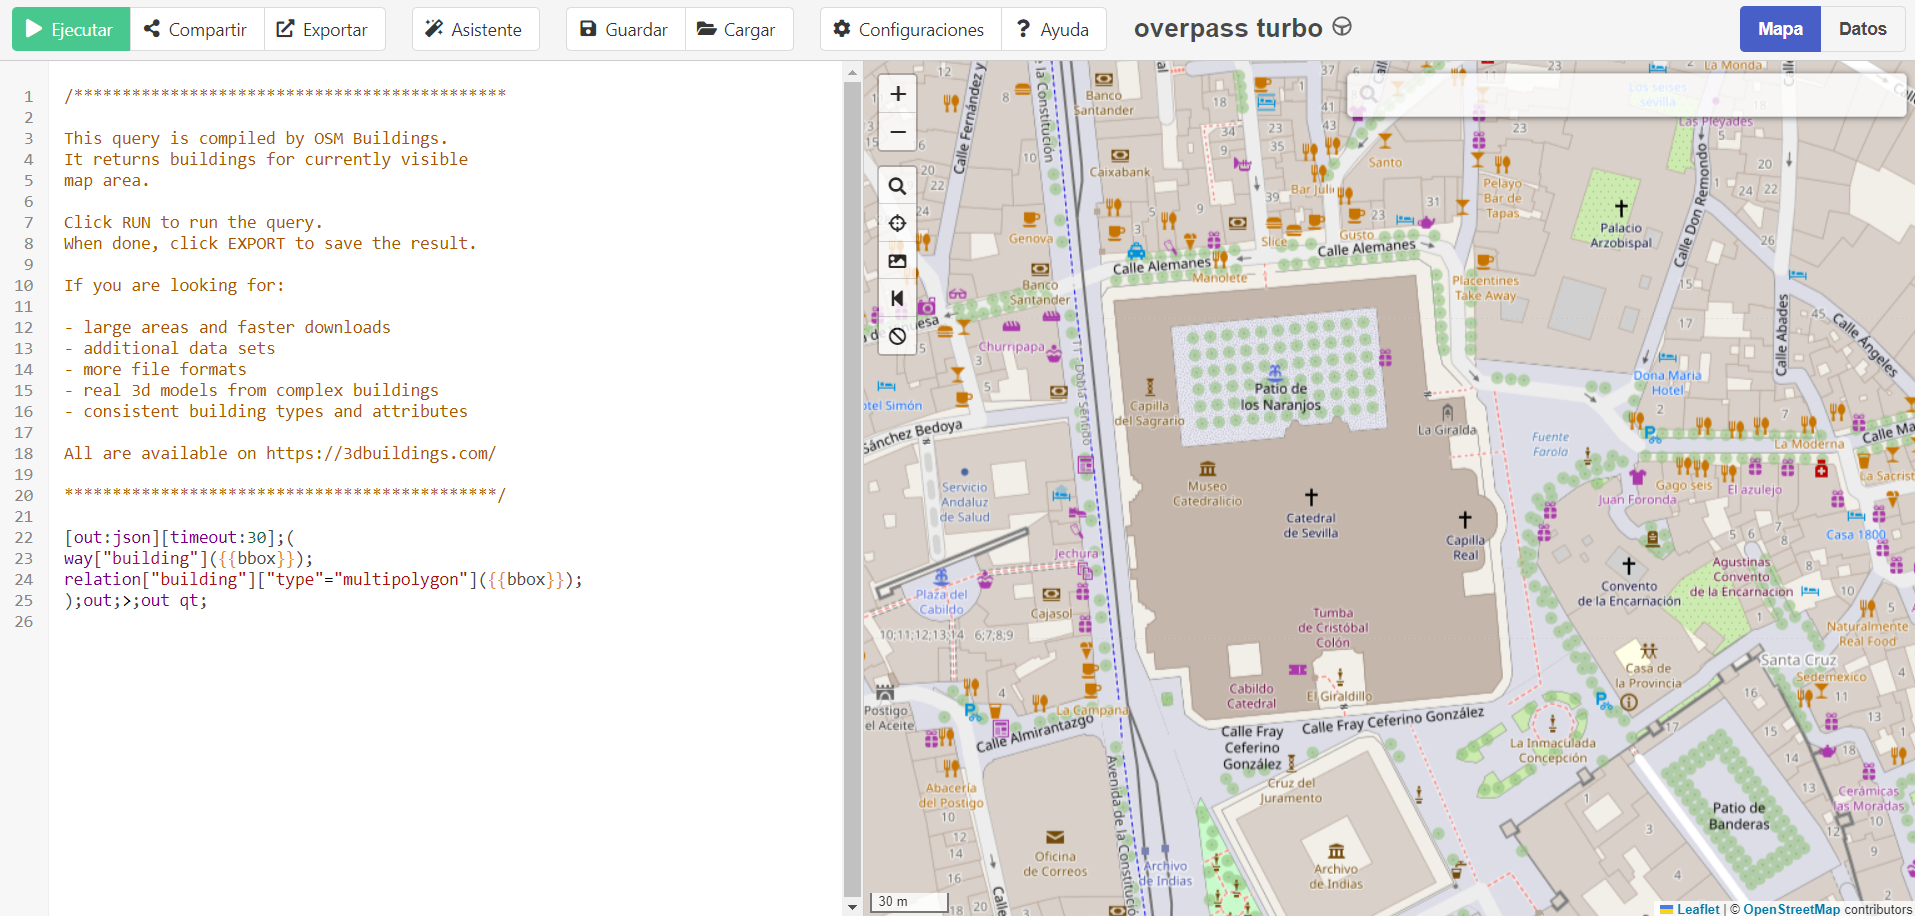Switch to the Datos tab

pos(1862,29)
